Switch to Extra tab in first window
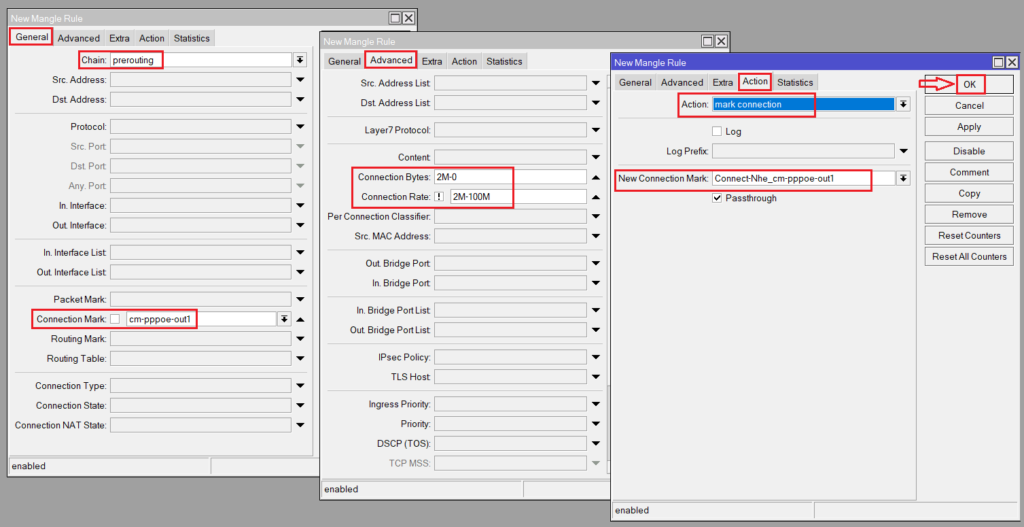Image resolution: width=1024 pixels, height=527 pixels. coord(119,38)
